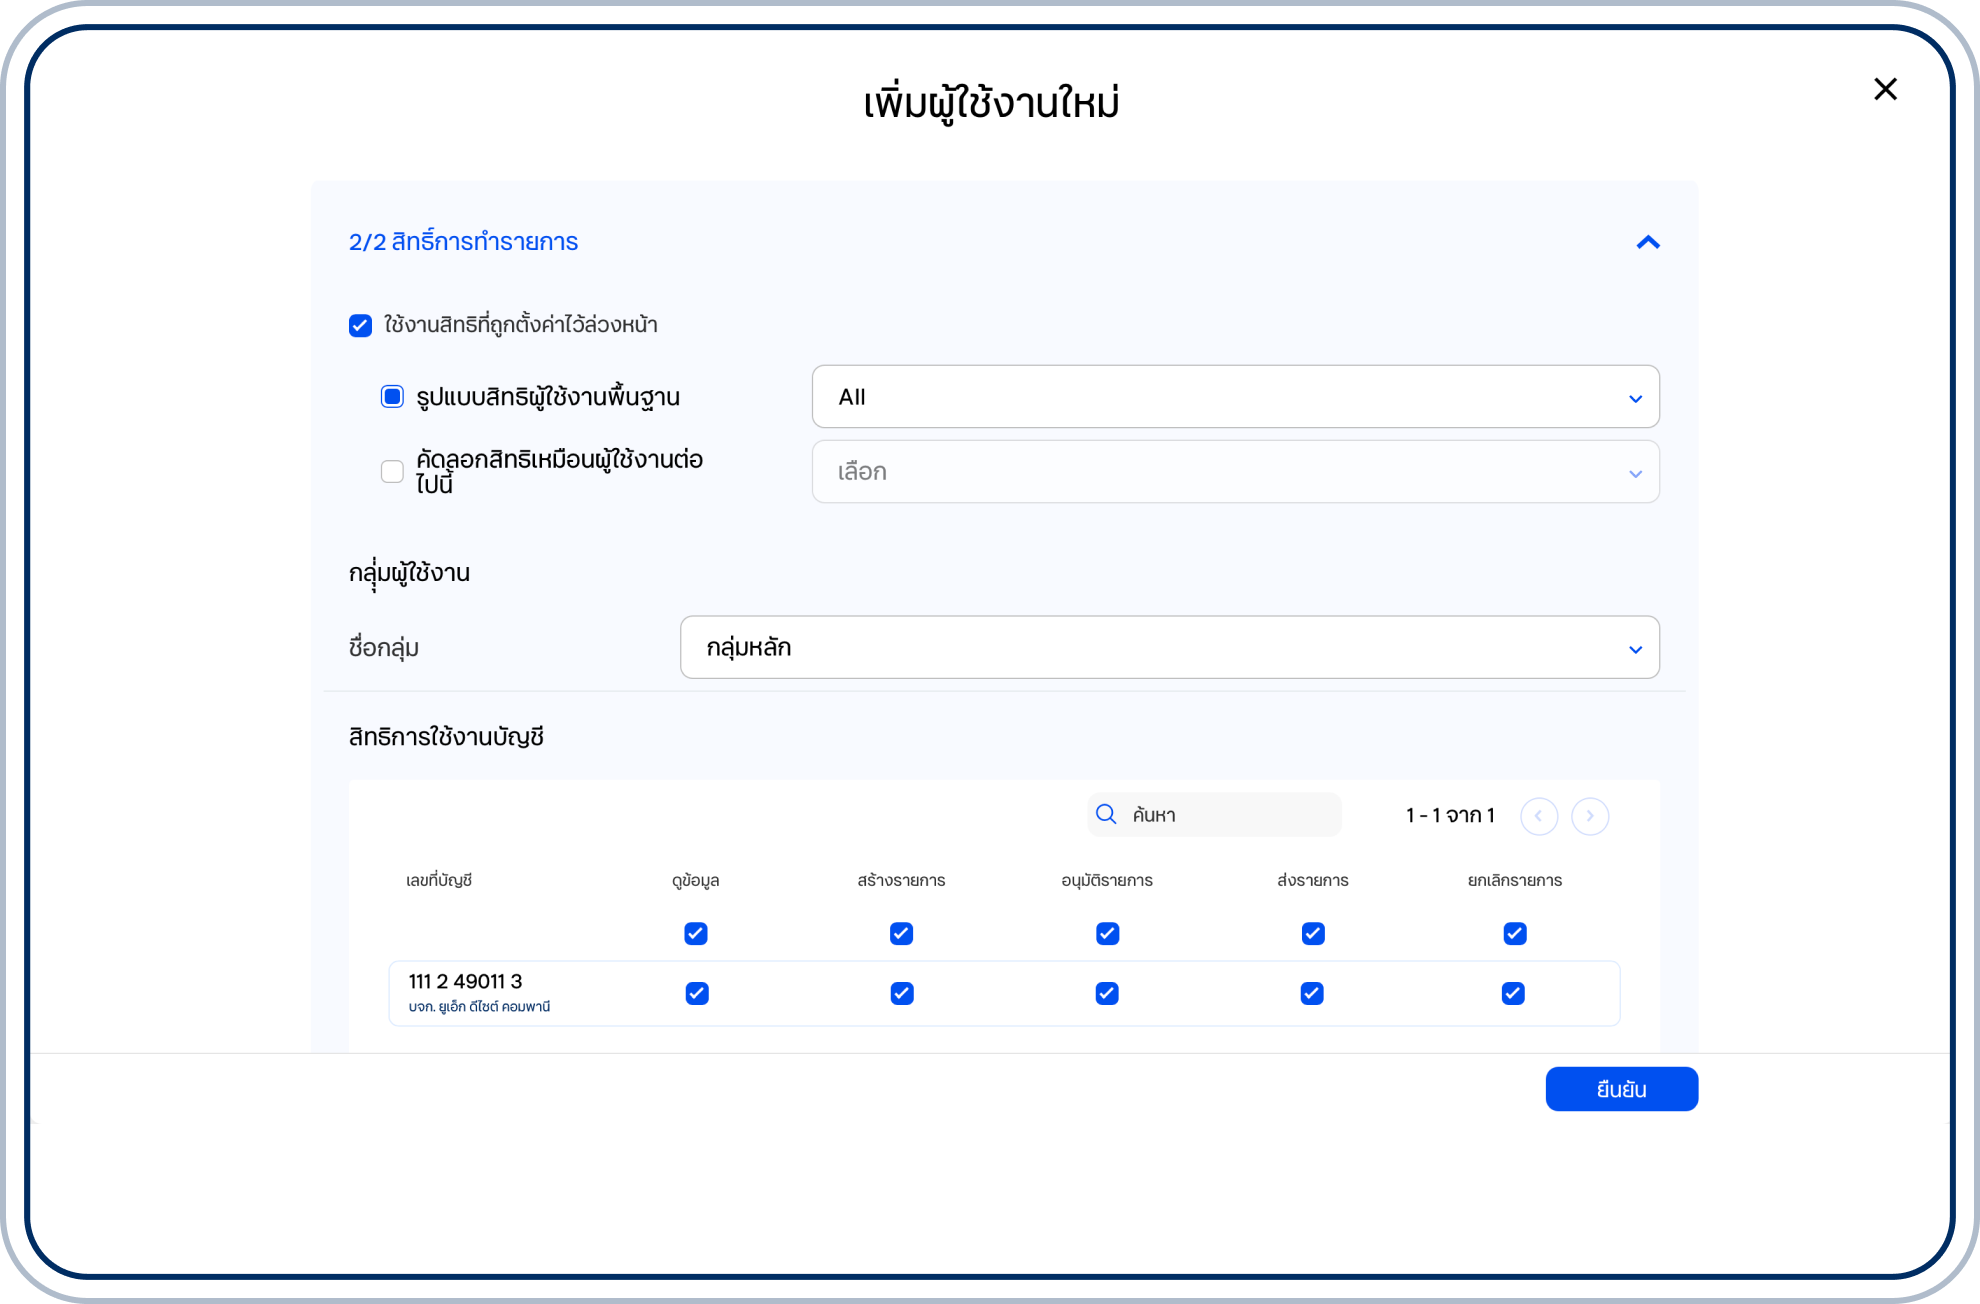1980x1304 pixels.
Task: Open the กลุ่มหลัก group name dropdown
Action: click(x=1170, y=647)
